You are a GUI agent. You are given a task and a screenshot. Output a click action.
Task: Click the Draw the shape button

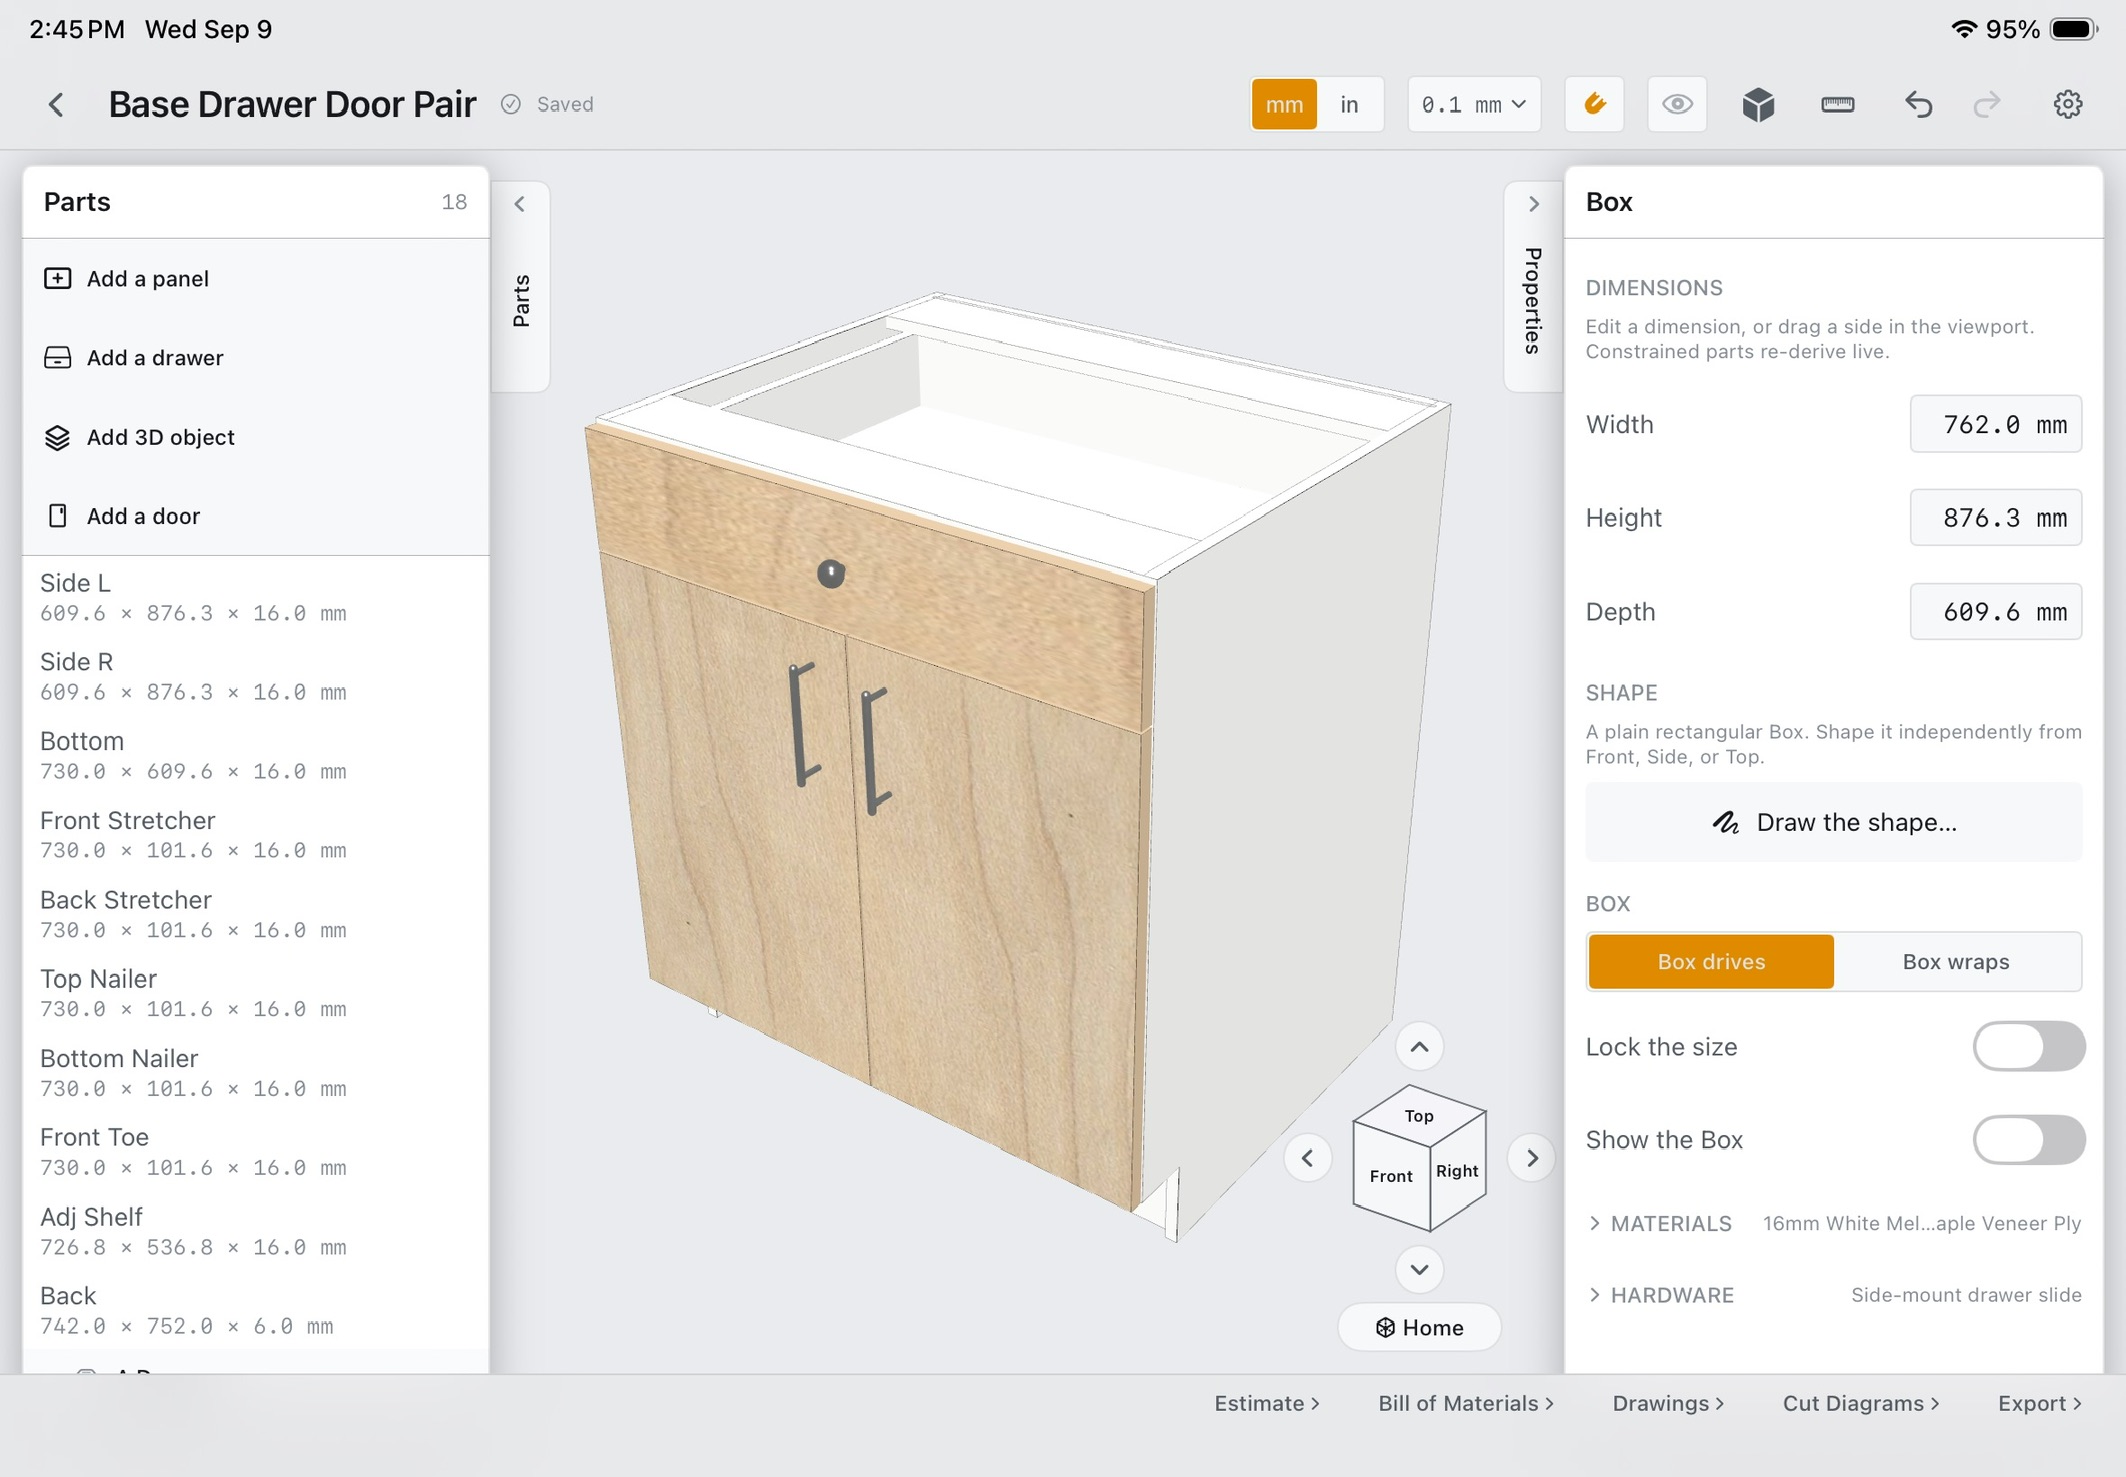click(x=1833, y=822)
